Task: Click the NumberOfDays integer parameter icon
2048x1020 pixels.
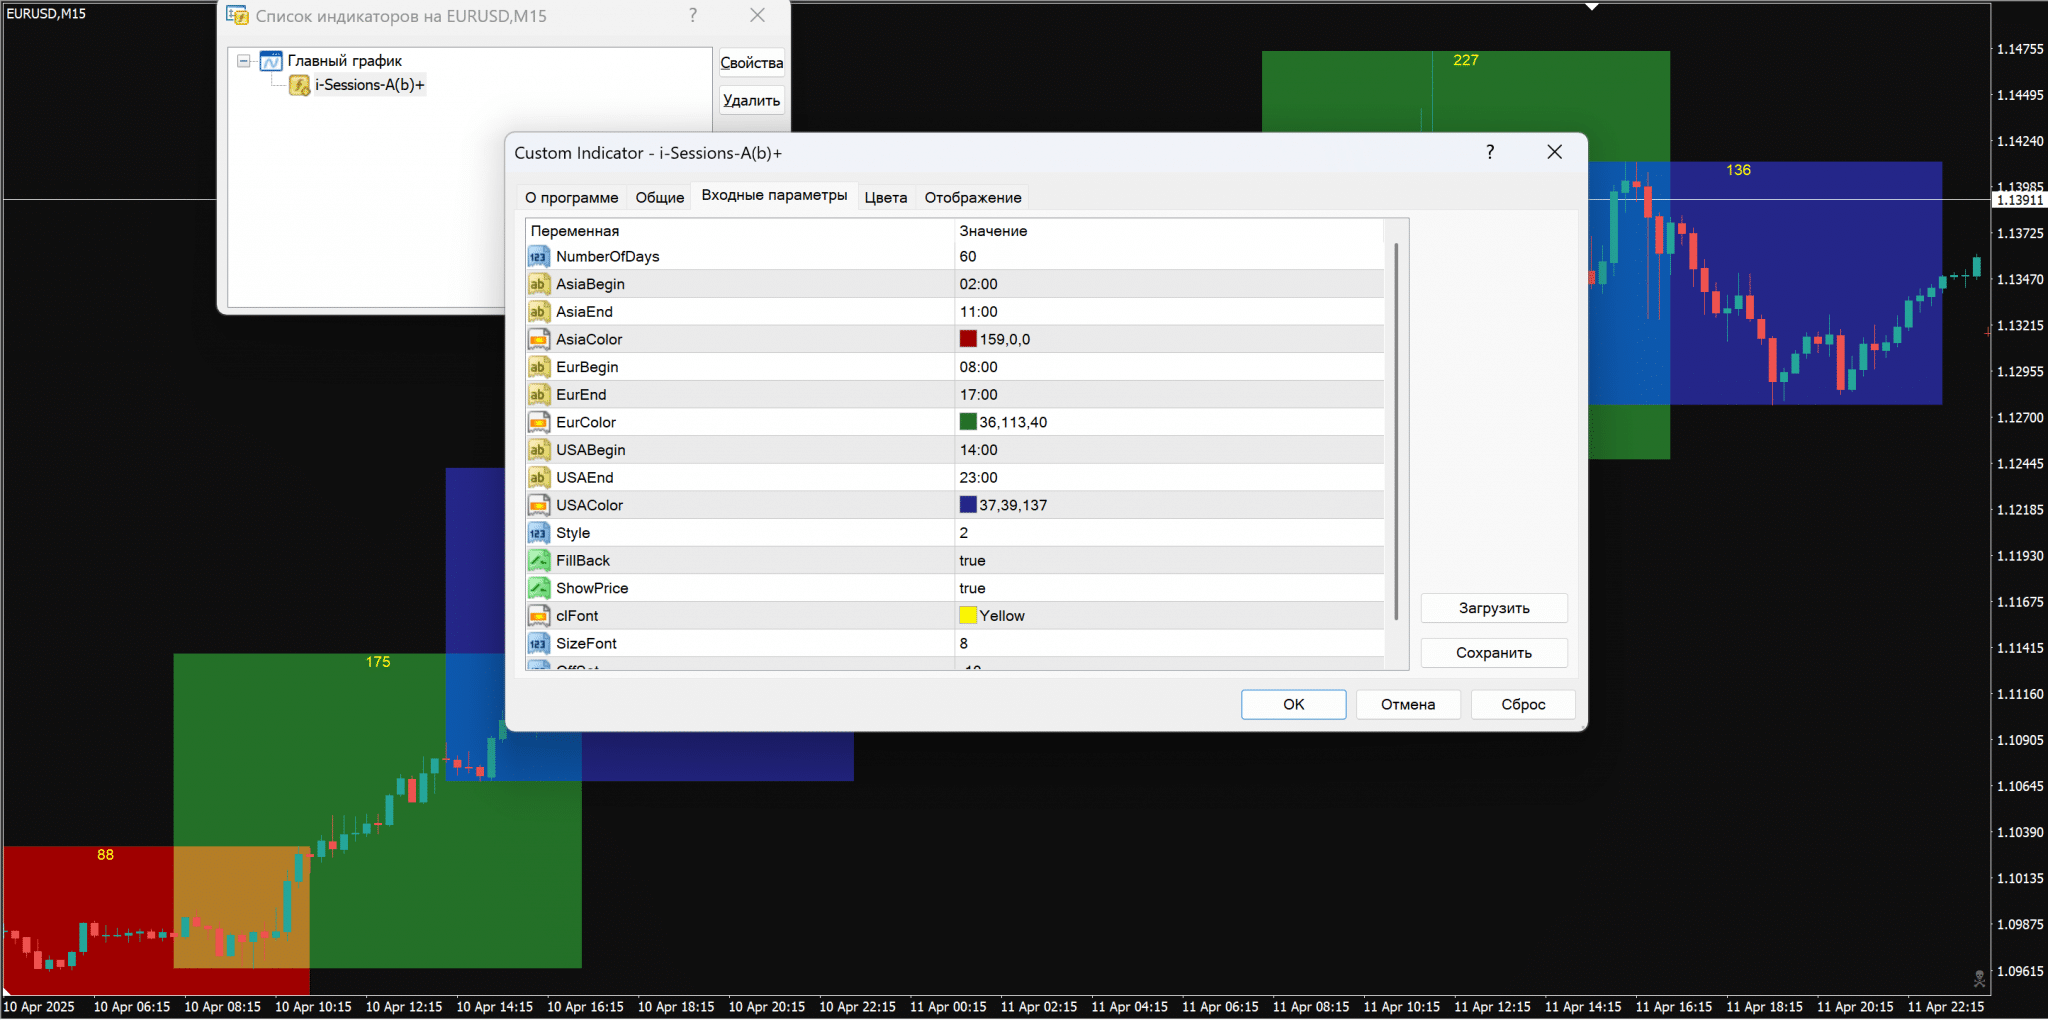Action: 538,257
